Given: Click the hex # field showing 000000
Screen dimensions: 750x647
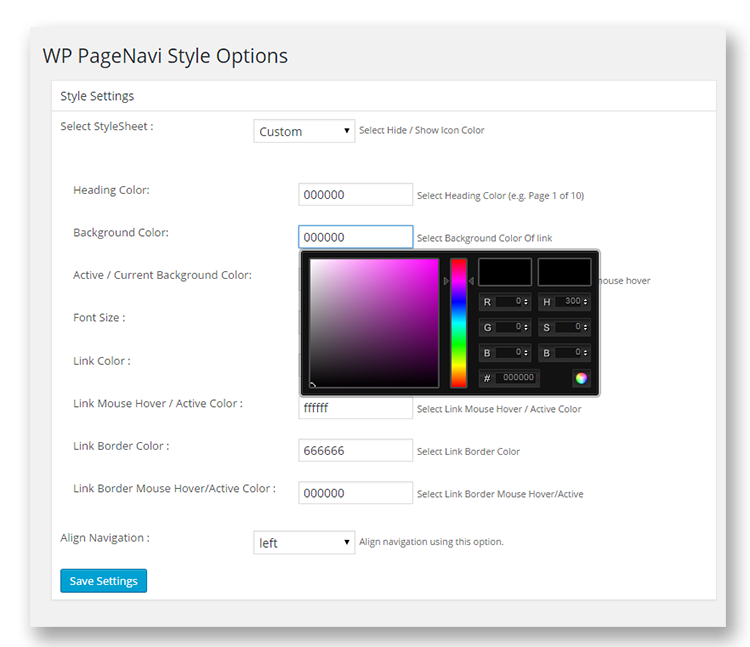Looking at the screenshot, I should [x=516, y=378].
